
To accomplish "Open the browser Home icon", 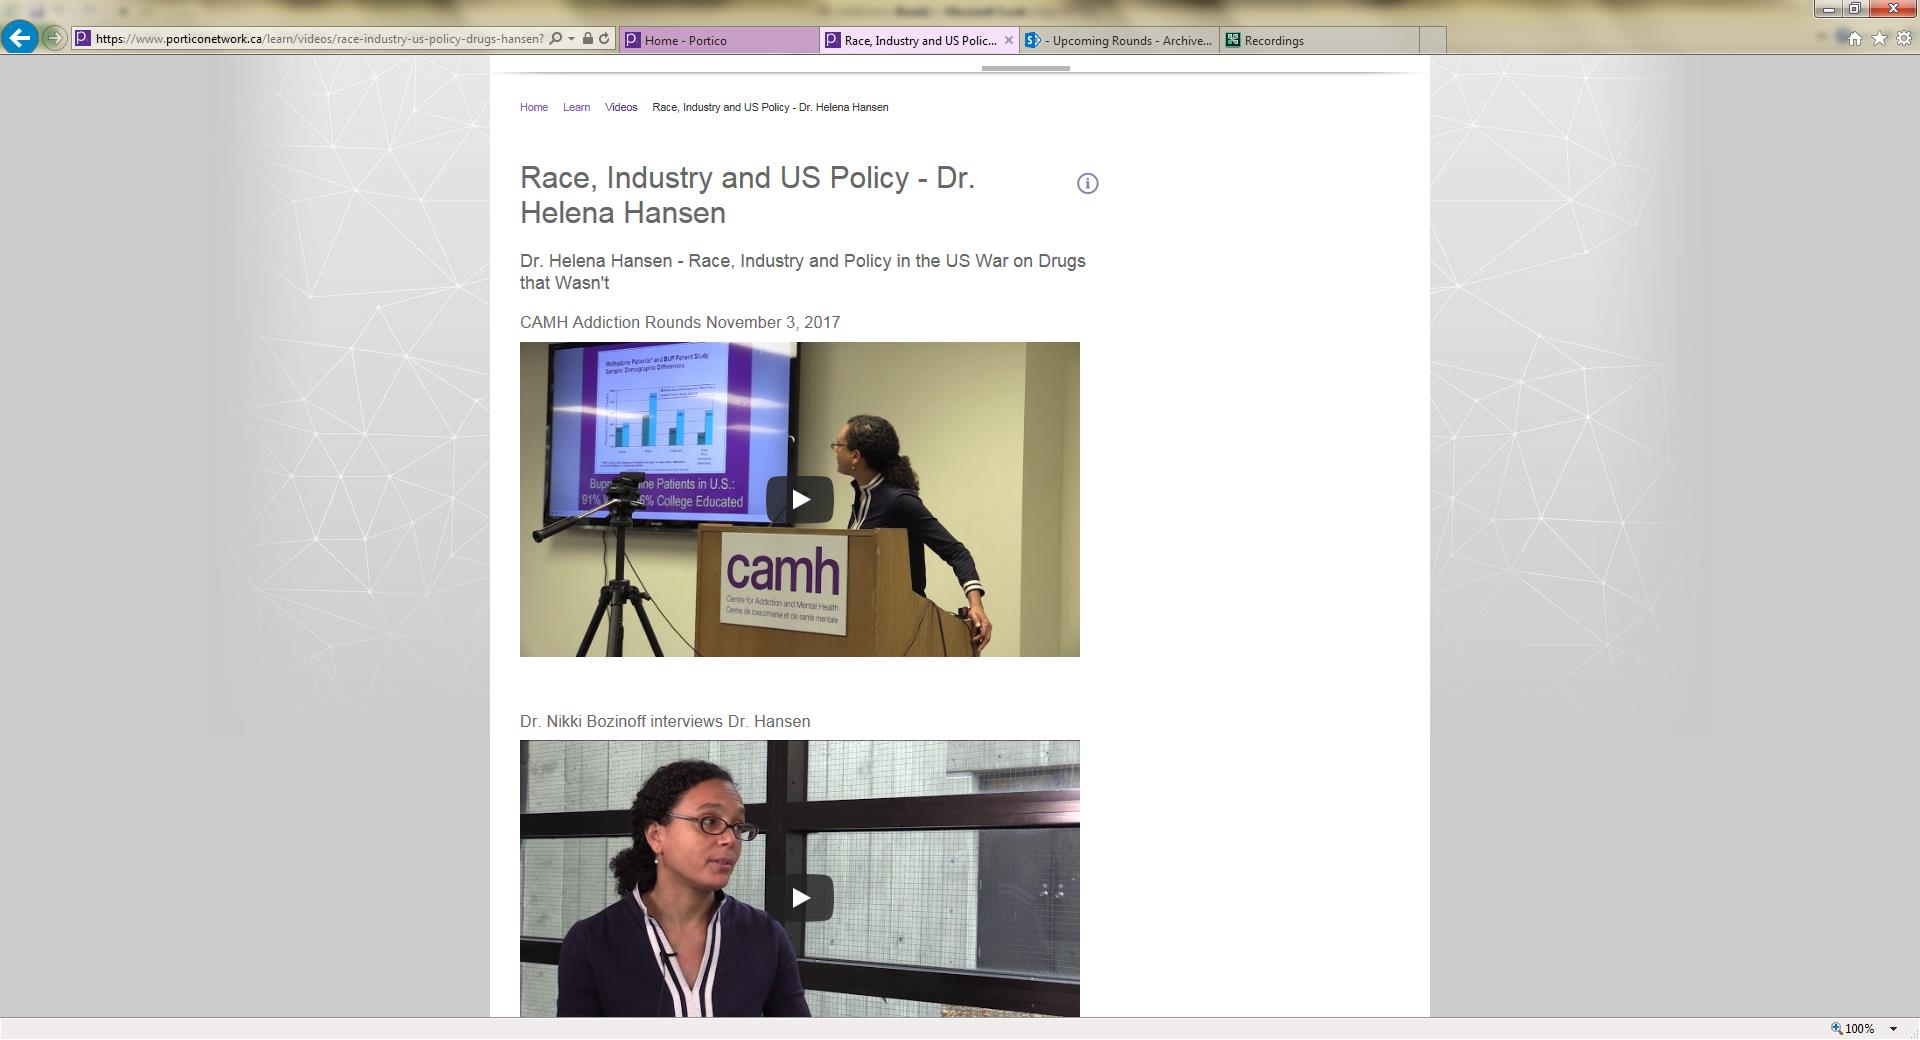I will [1855, 39].
